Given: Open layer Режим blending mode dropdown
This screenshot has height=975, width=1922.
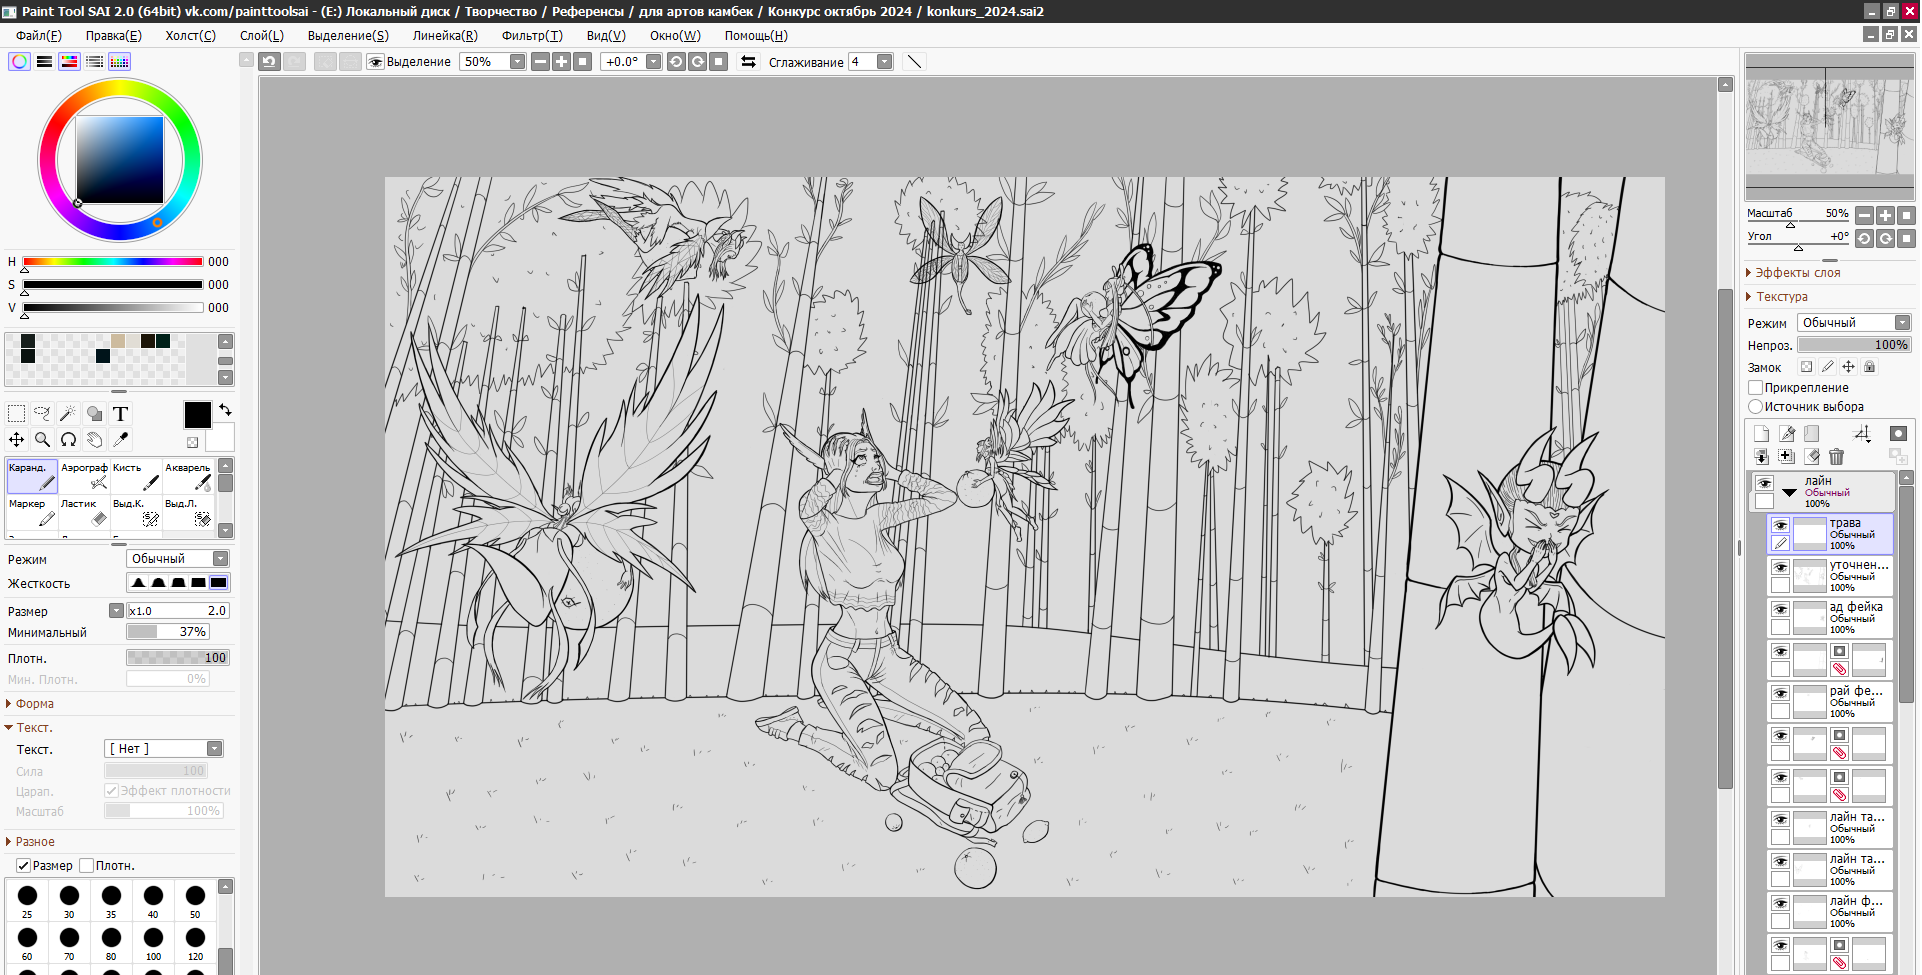Looking at the screenshot, I should 1854,323.
